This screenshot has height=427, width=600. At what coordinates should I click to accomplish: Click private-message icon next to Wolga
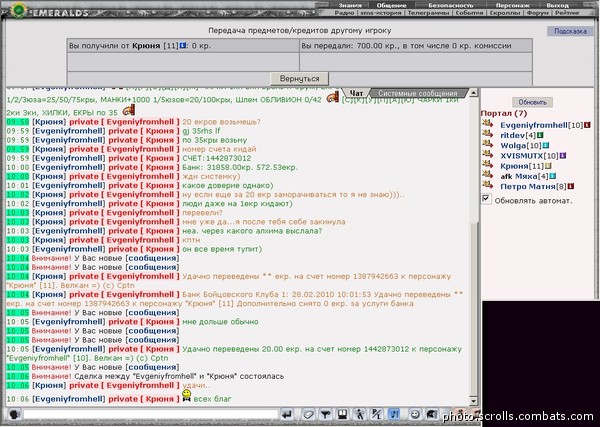click(x=488, y=144)
